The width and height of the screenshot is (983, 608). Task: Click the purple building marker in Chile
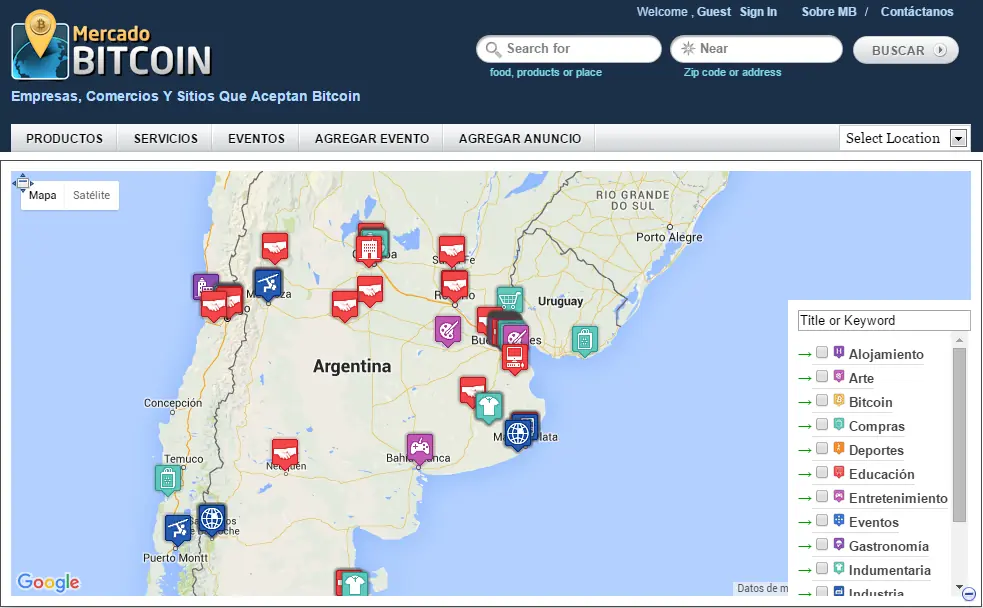pyautogui.click(x=203, y=286)
